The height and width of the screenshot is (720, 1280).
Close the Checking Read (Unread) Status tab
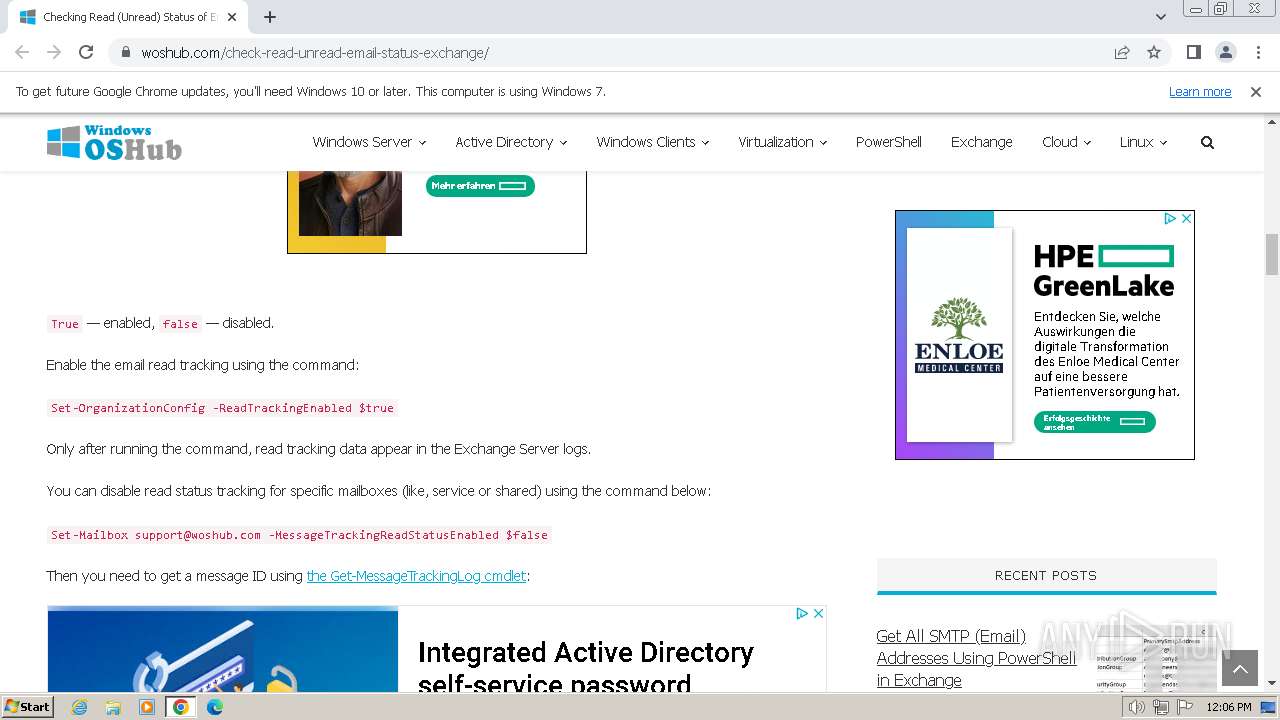(x=232, y=17)
